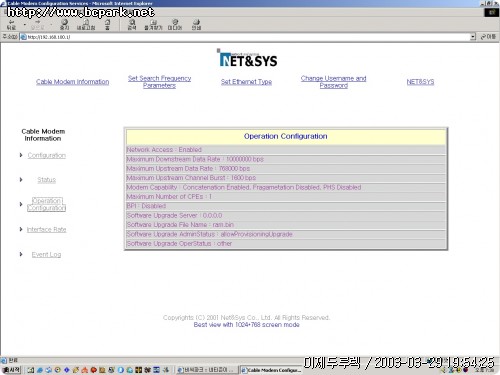Open the Cable Modem Information link
This screenshot has height=375, width=500.
[x=72, y=82]
